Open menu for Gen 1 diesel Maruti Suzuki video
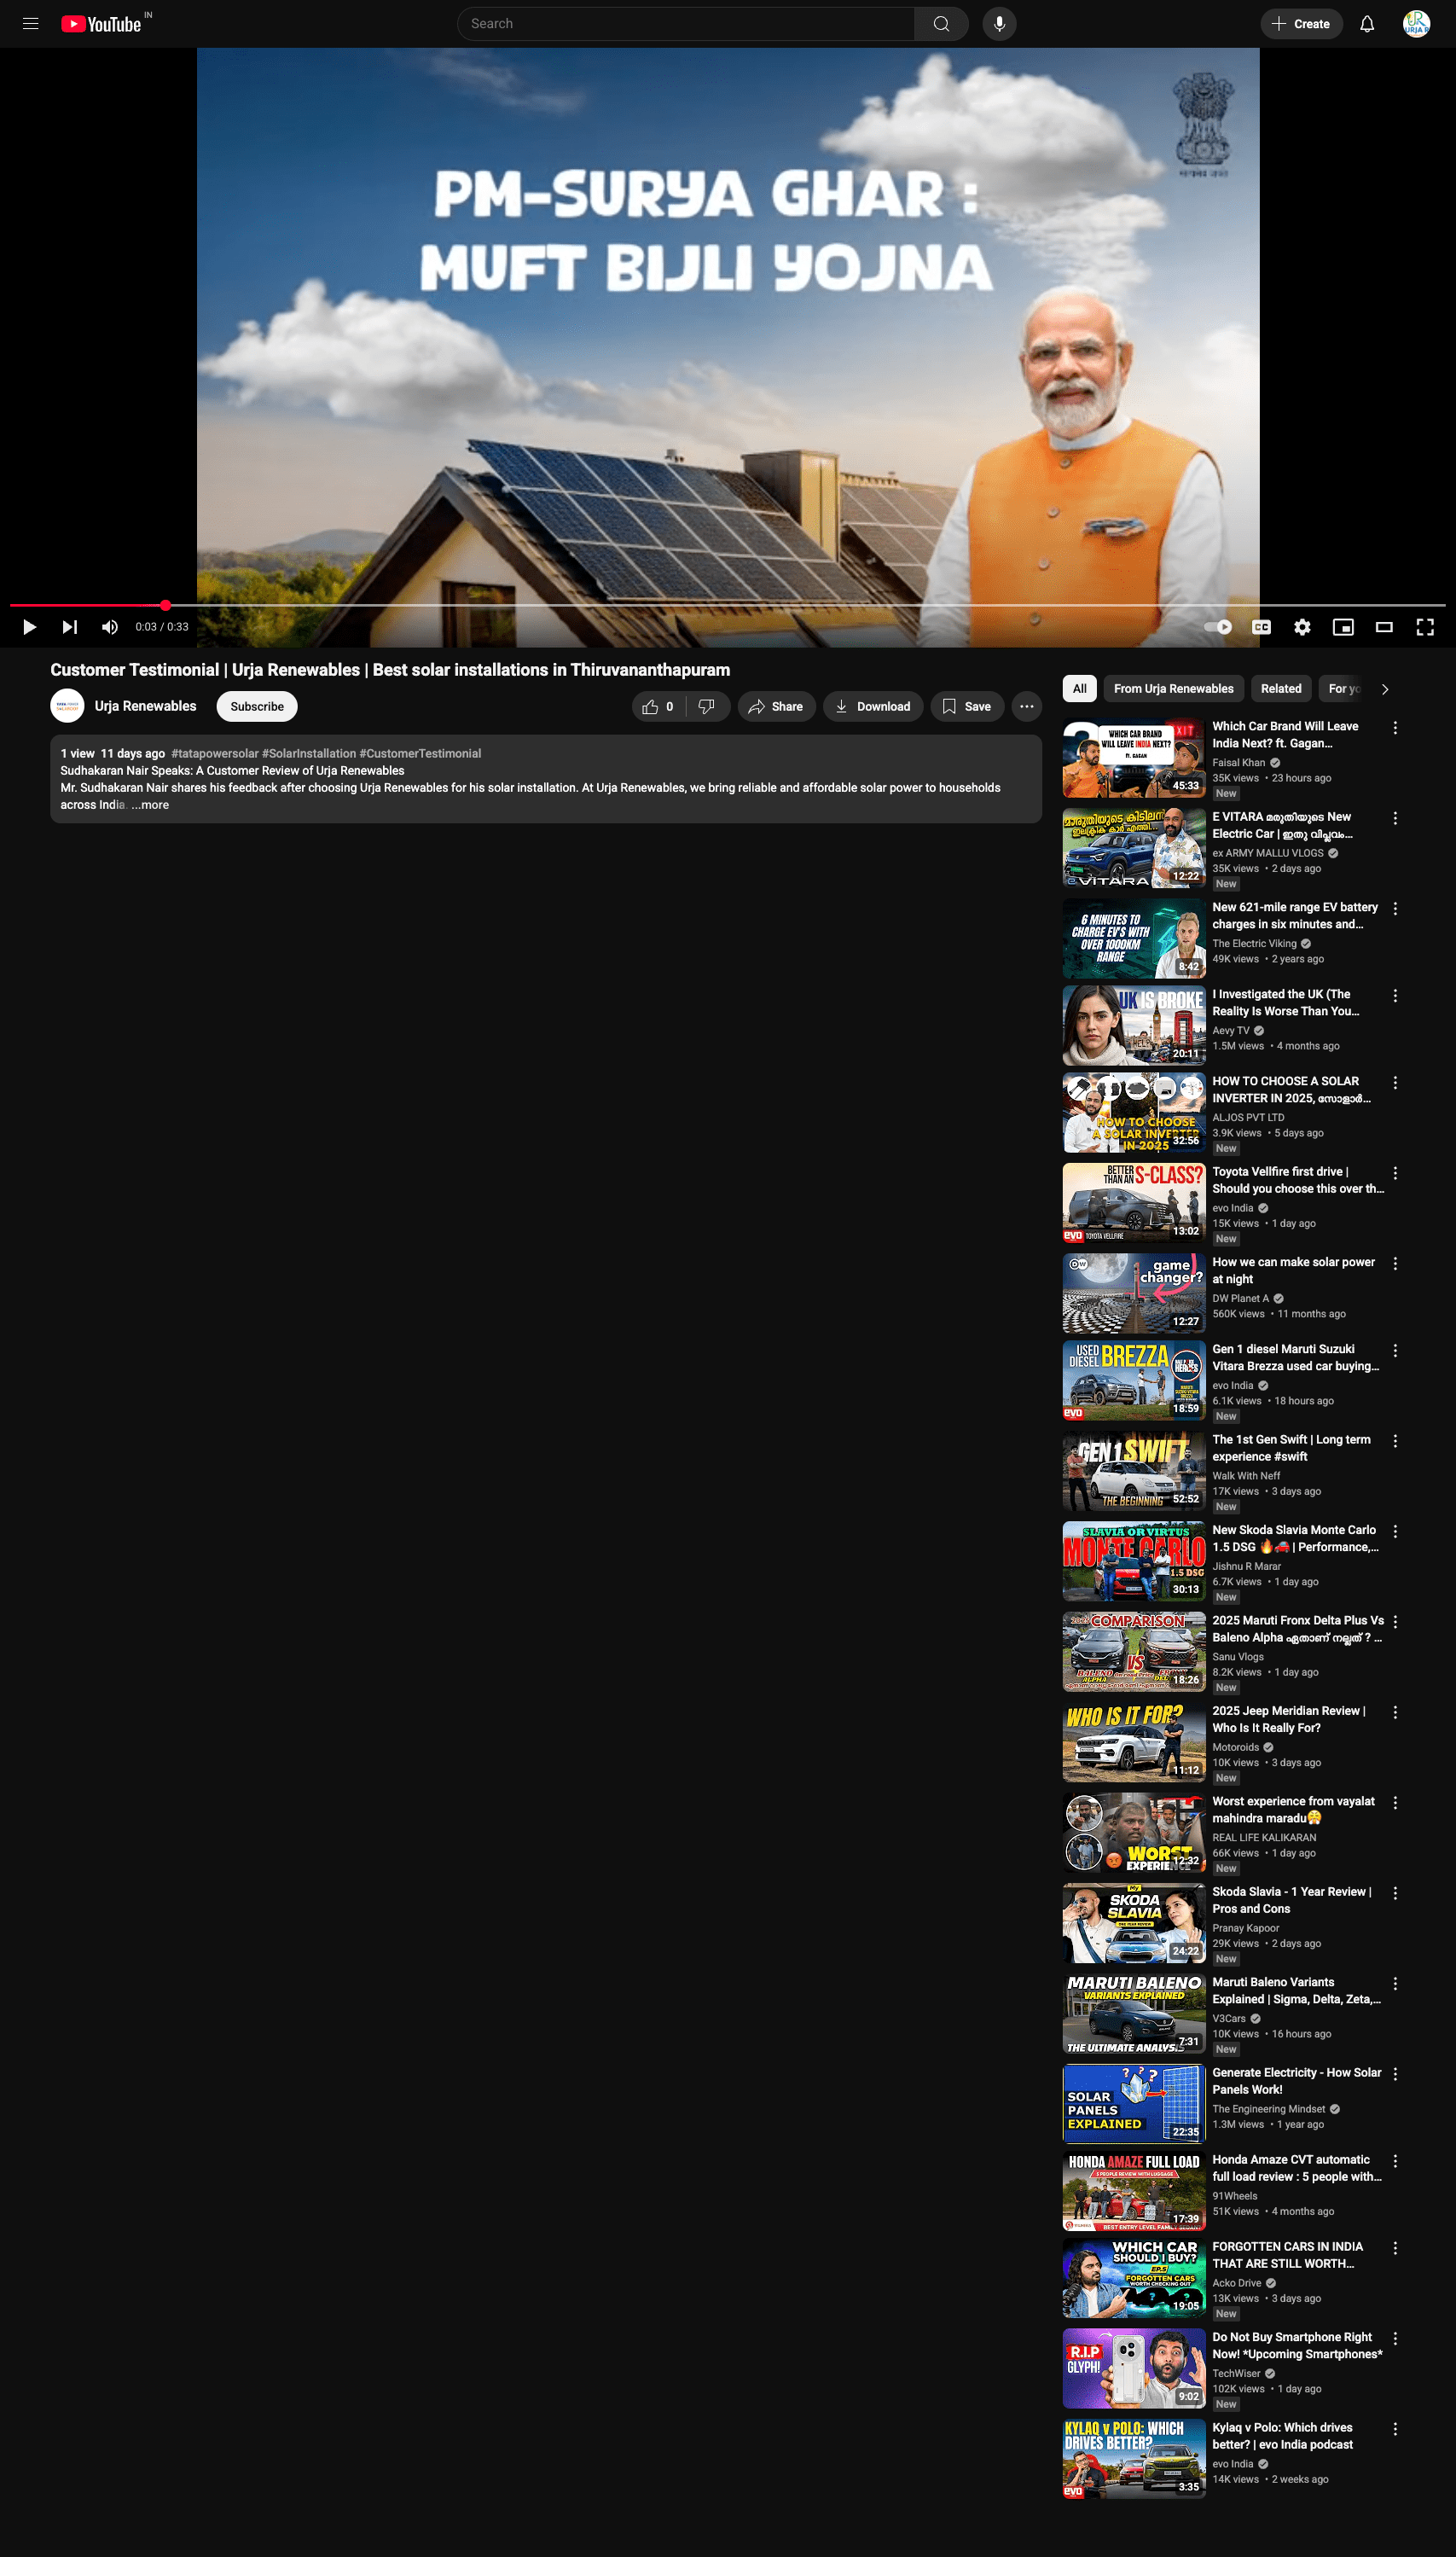 pos(1395,1351)
